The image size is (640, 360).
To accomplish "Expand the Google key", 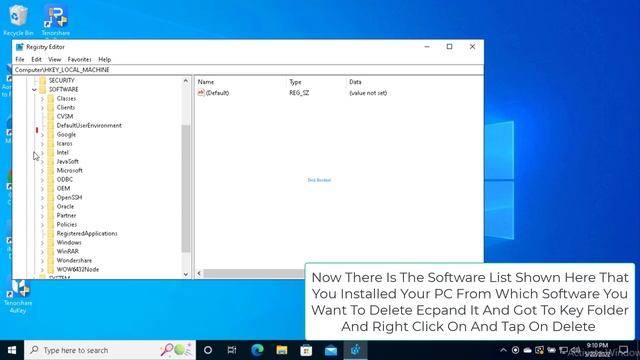I will 42,135.
